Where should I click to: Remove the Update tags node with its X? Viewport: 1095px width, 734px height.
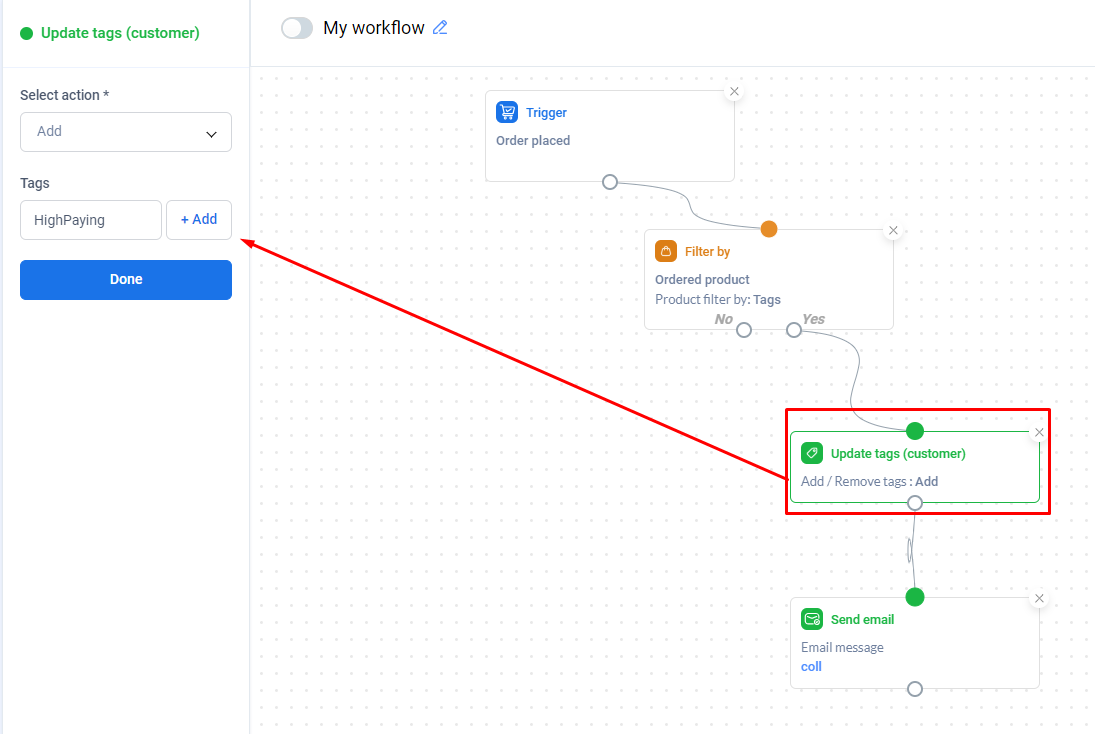(x=1039, y=432)
